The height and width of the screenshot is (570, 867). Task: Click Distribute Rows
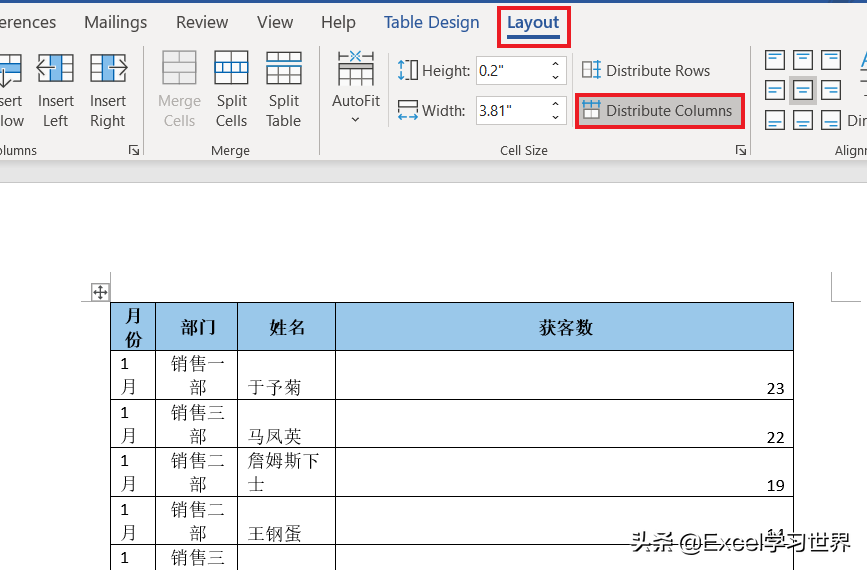646,70
